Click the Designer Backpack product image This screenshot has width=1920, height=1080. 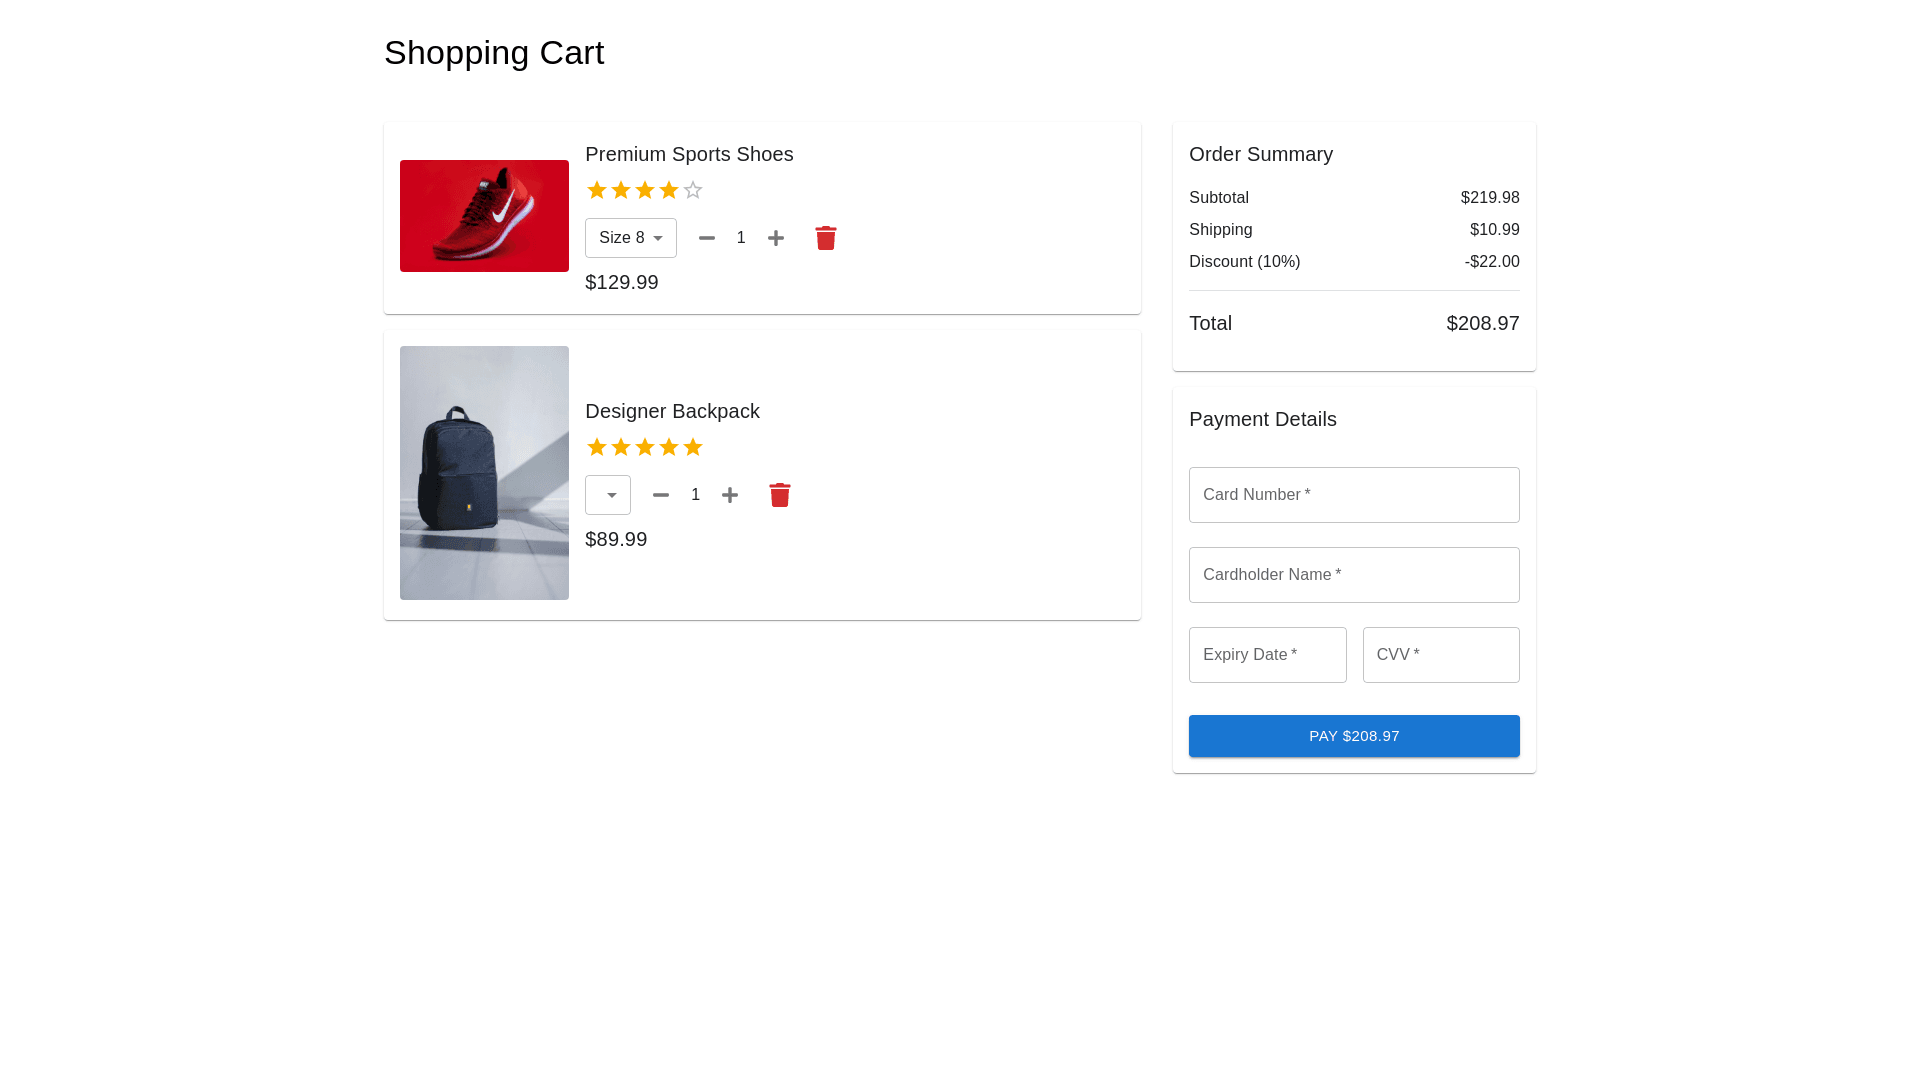pos(484,473)
